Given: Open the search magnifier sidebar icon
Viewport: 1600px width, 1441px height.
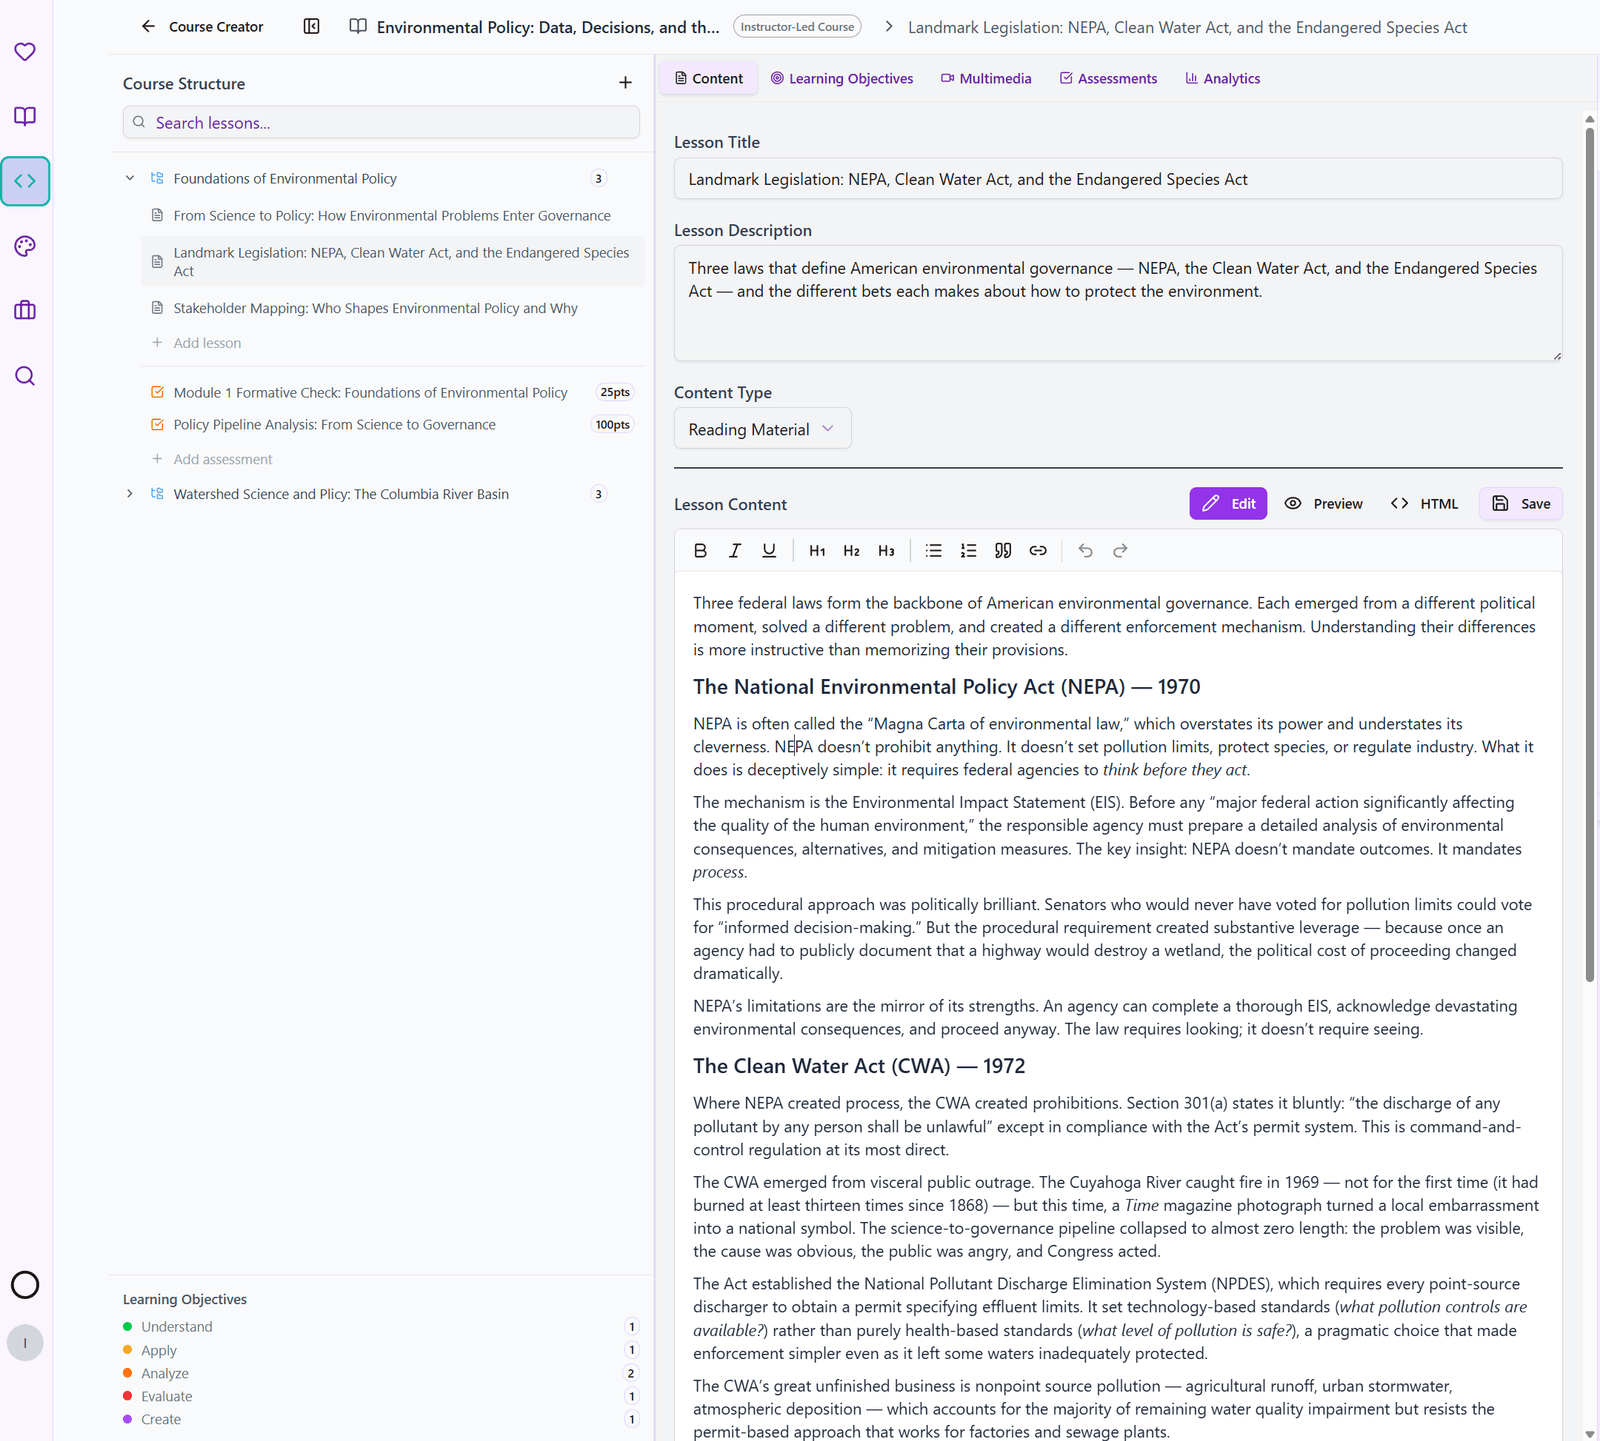Looking at the screenshot, I should (x=25, y=376).
